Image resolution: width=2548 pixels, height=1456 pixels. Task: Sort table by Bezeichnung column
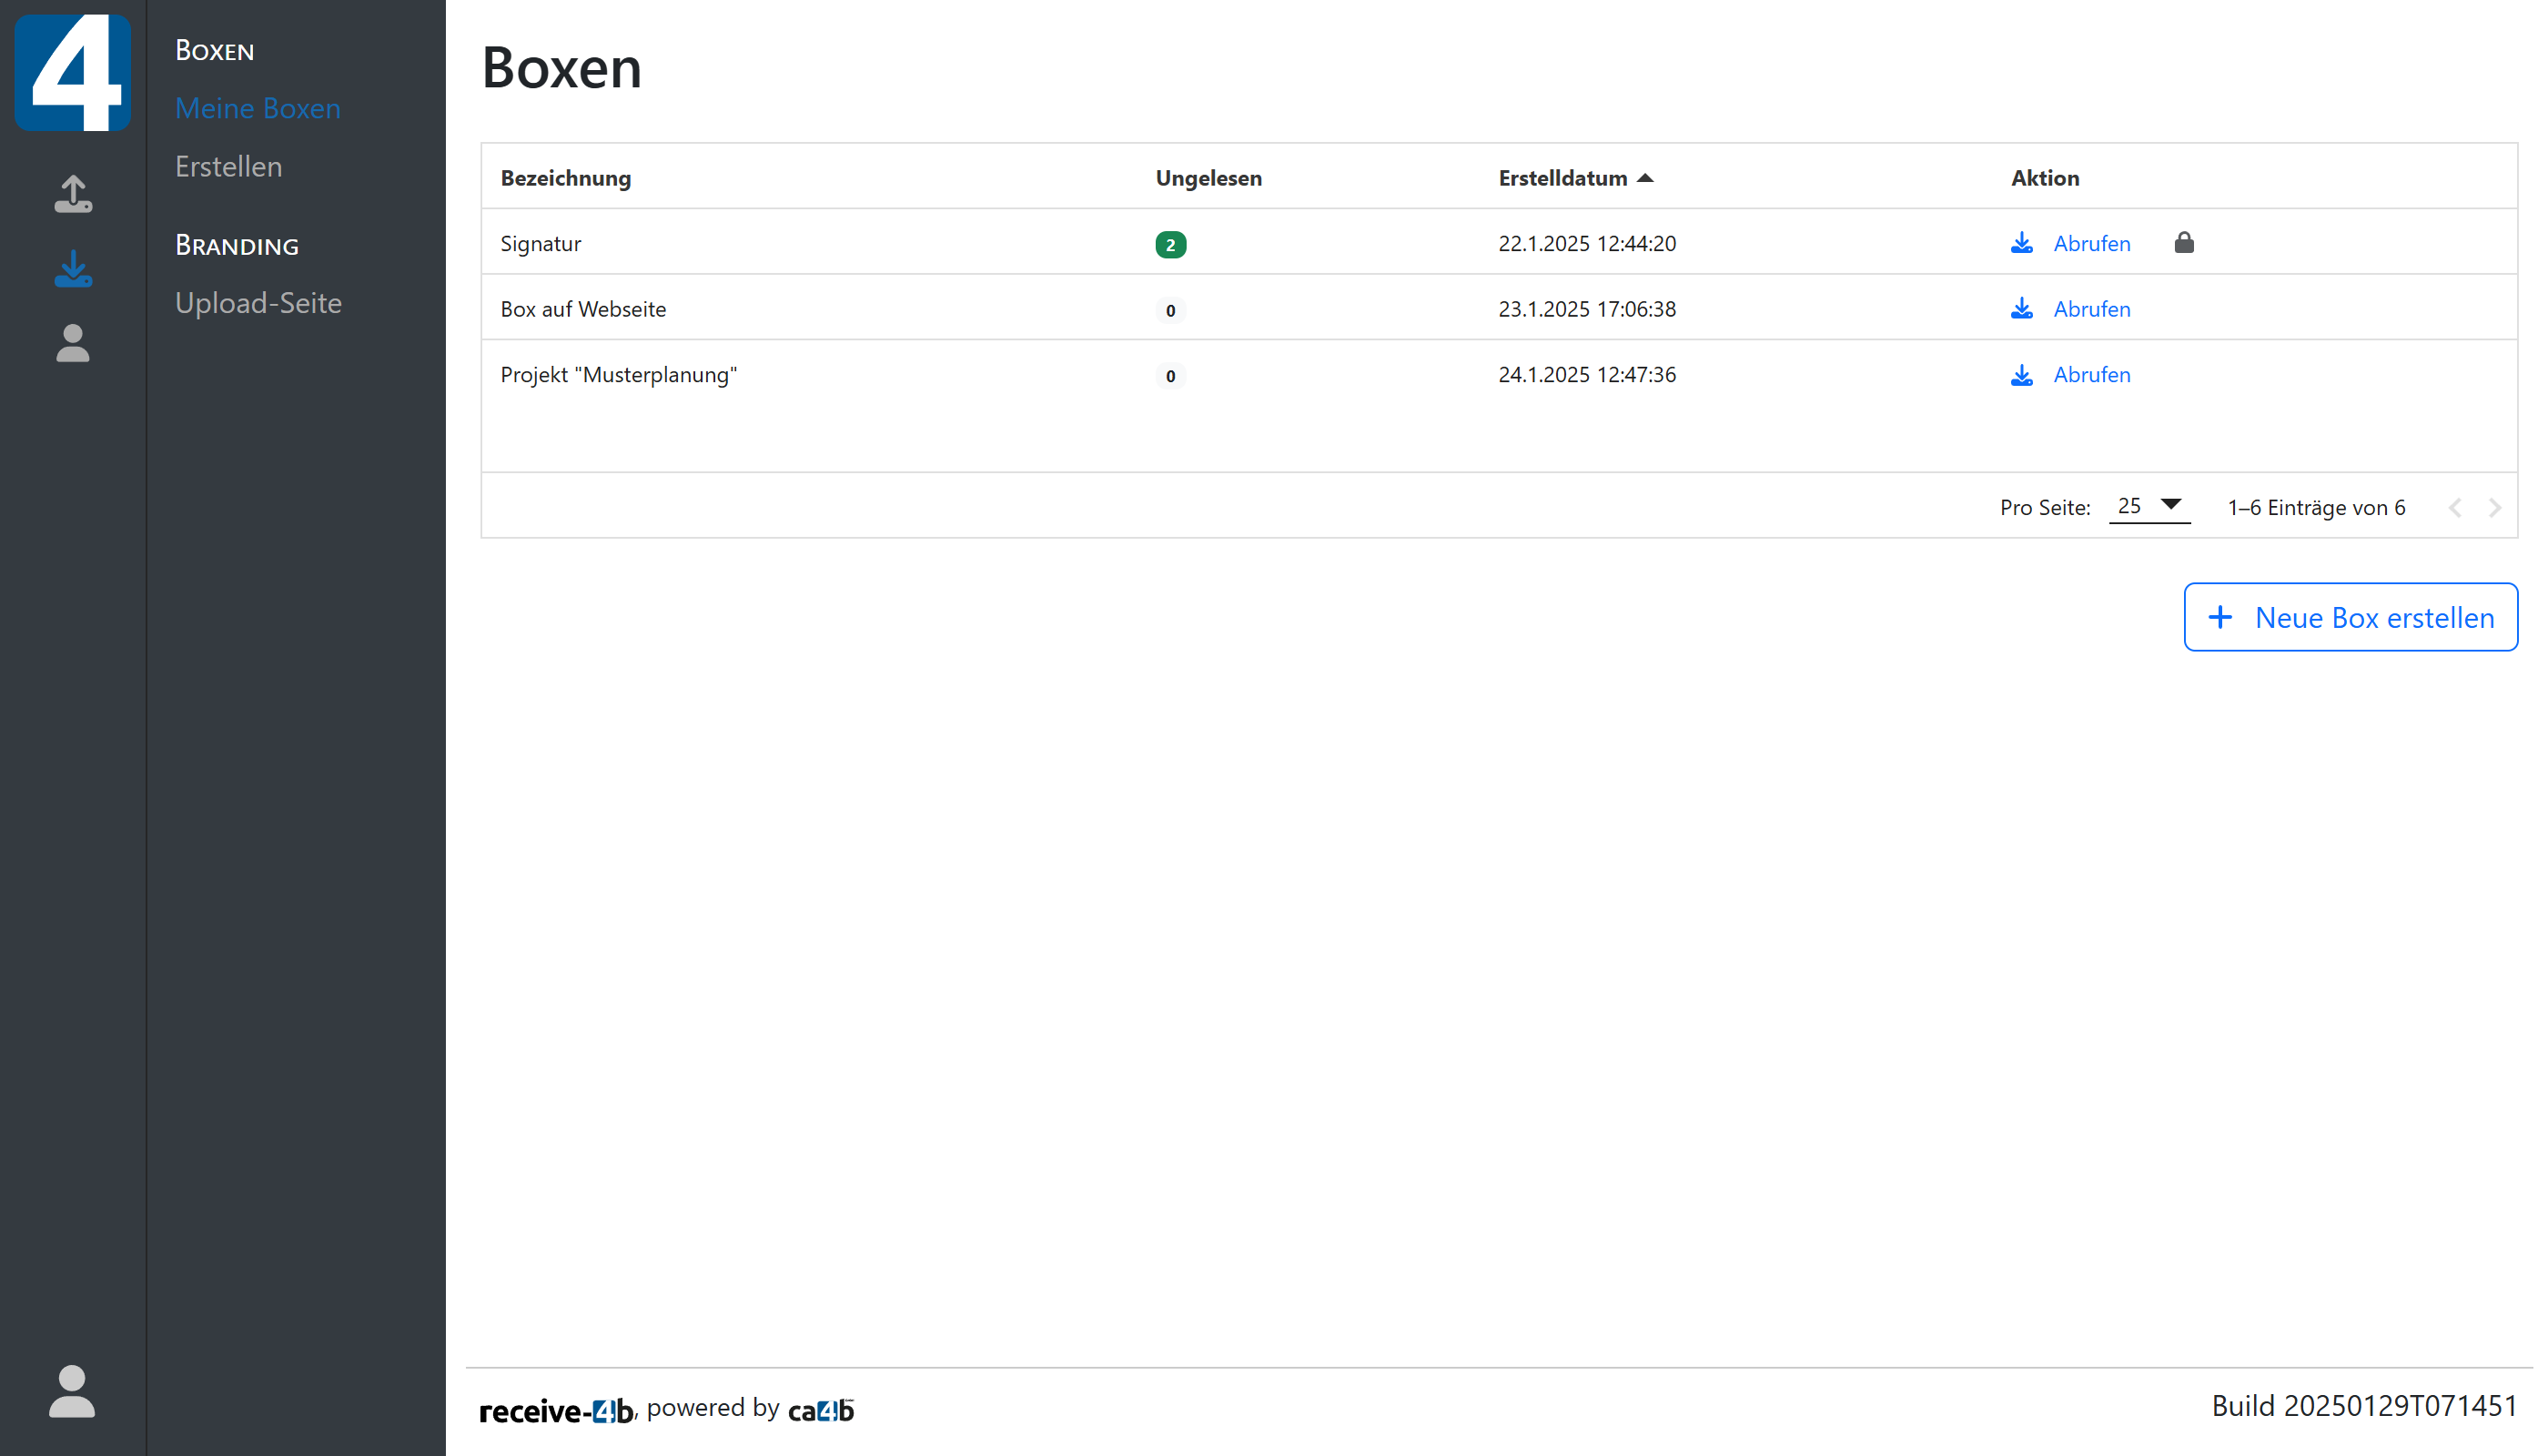pos(565,178)
